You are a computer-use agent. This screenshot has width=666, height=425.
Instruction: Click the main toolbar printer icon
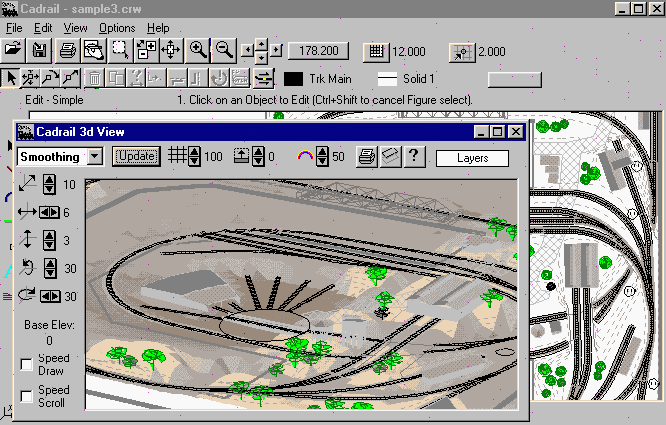point(68,51)
